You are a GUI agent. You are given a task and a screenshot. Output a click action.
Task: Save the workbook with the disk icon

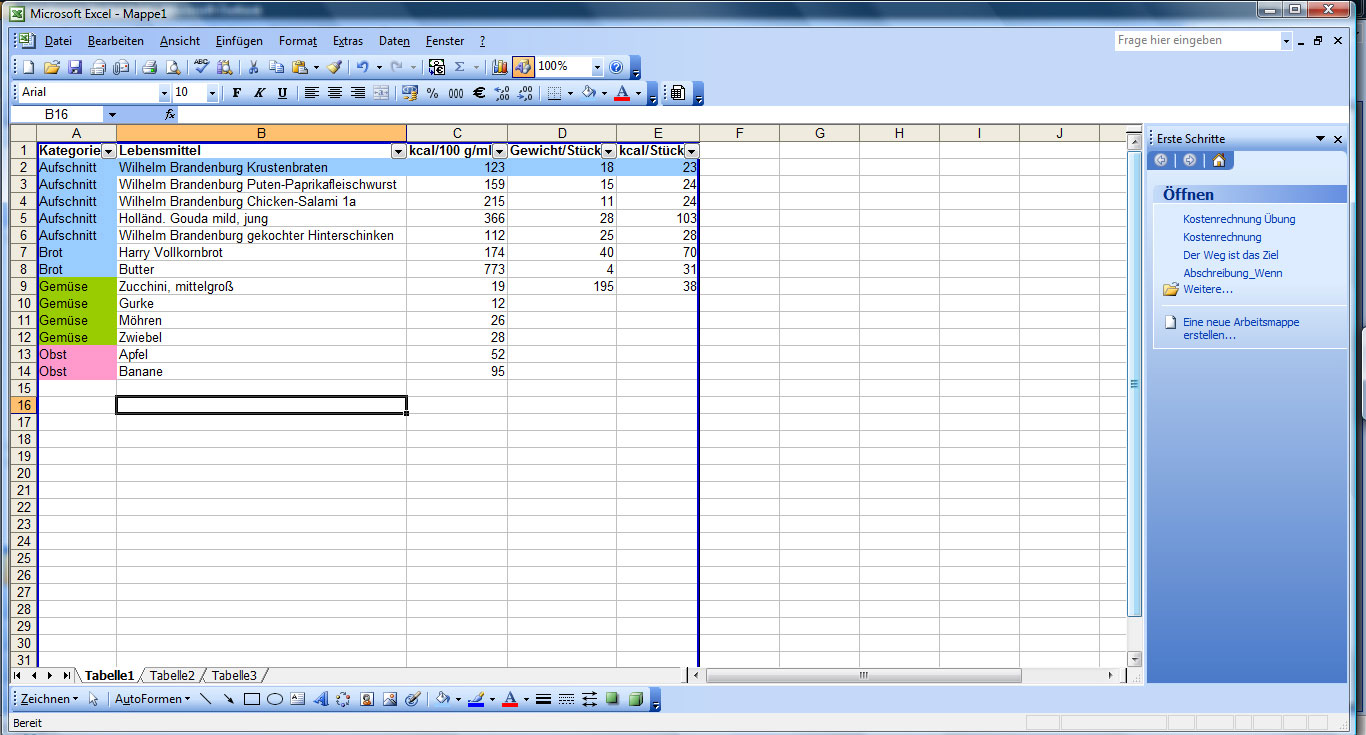[x=74, y=67]
